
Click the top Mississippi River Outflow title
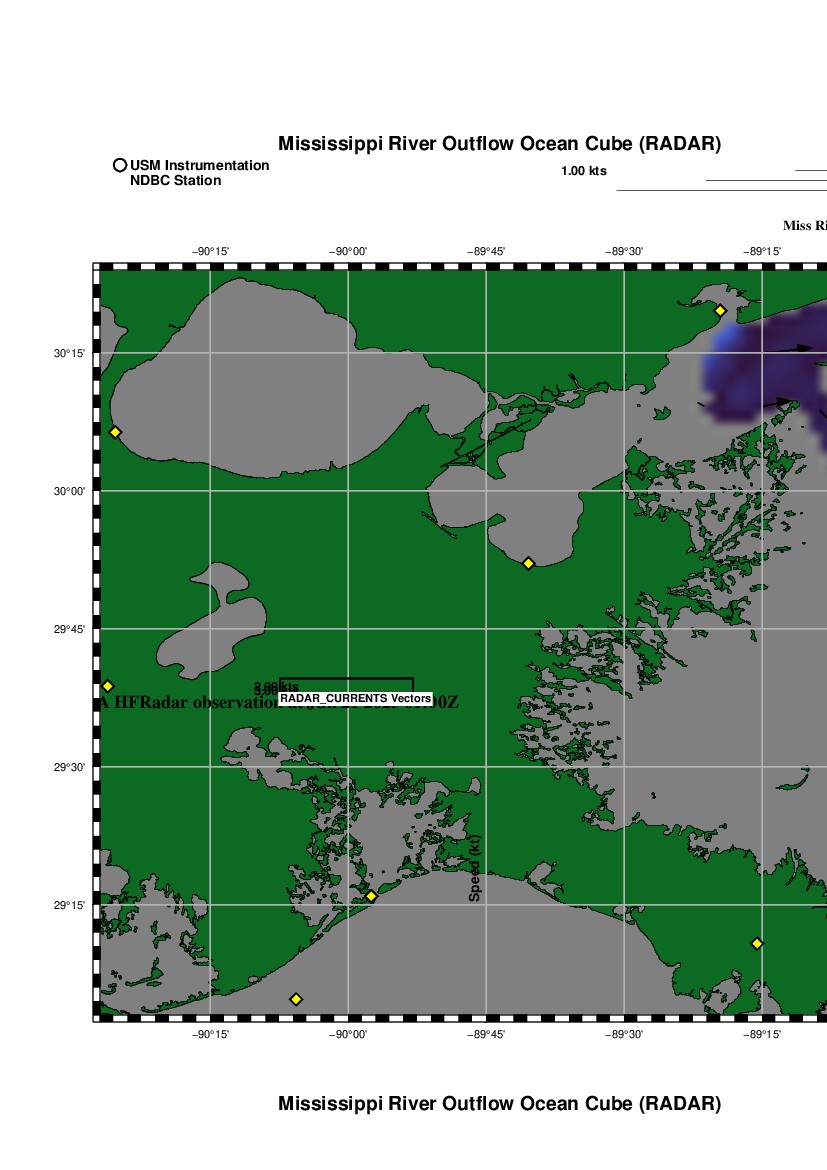click(x=499, y=144)
